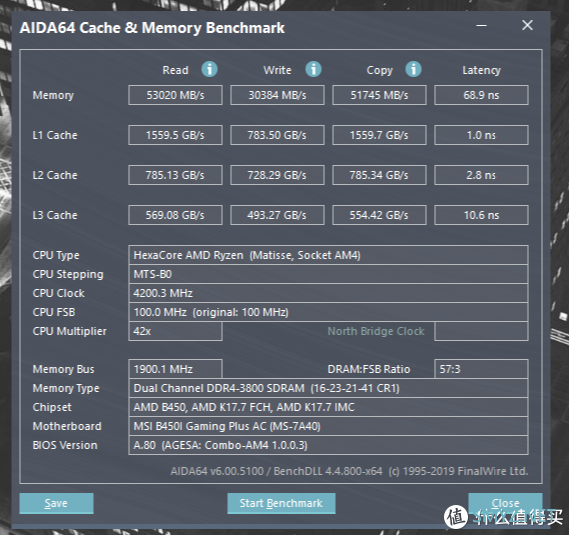This screenshot has width=569, height=535.
Task: Click the Latency column header label
Action: [482, 70]
